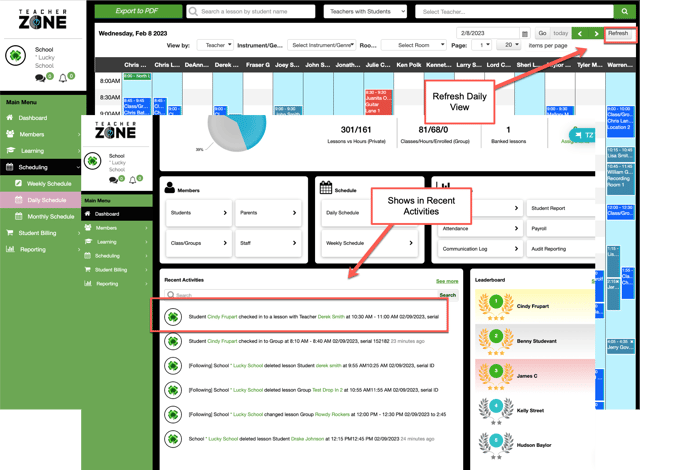The image size is (688, 470).
Task: Open Attendance card on dashboard
Action: click(480, 229)
